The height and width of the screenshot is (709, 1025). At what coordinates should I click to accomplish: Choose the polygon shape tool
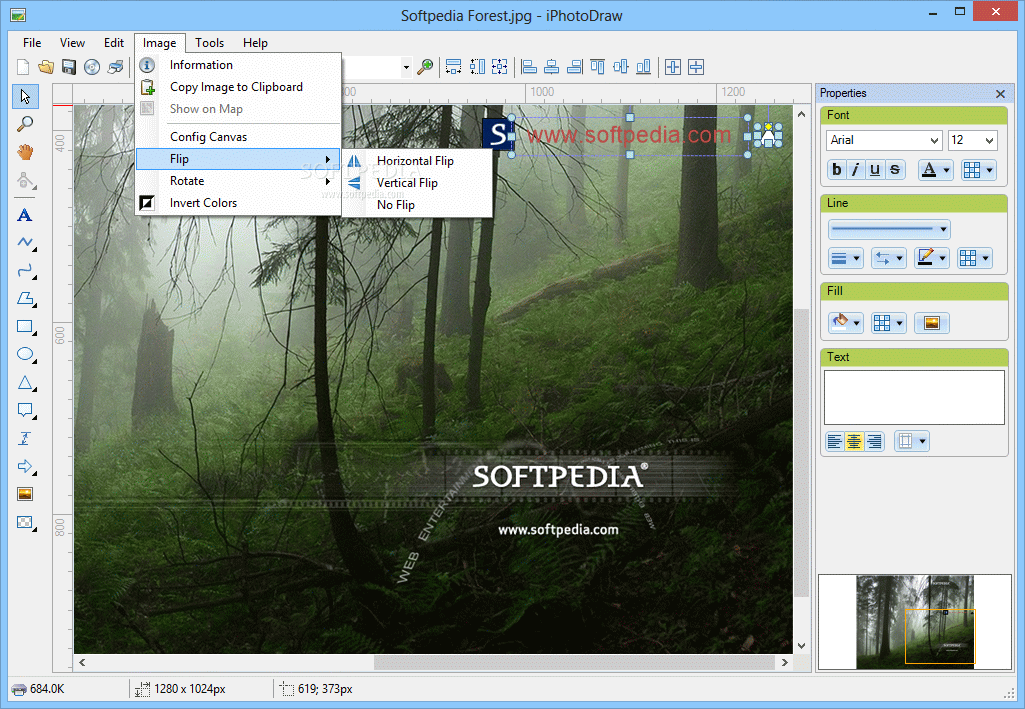click(x=25, y=299)
